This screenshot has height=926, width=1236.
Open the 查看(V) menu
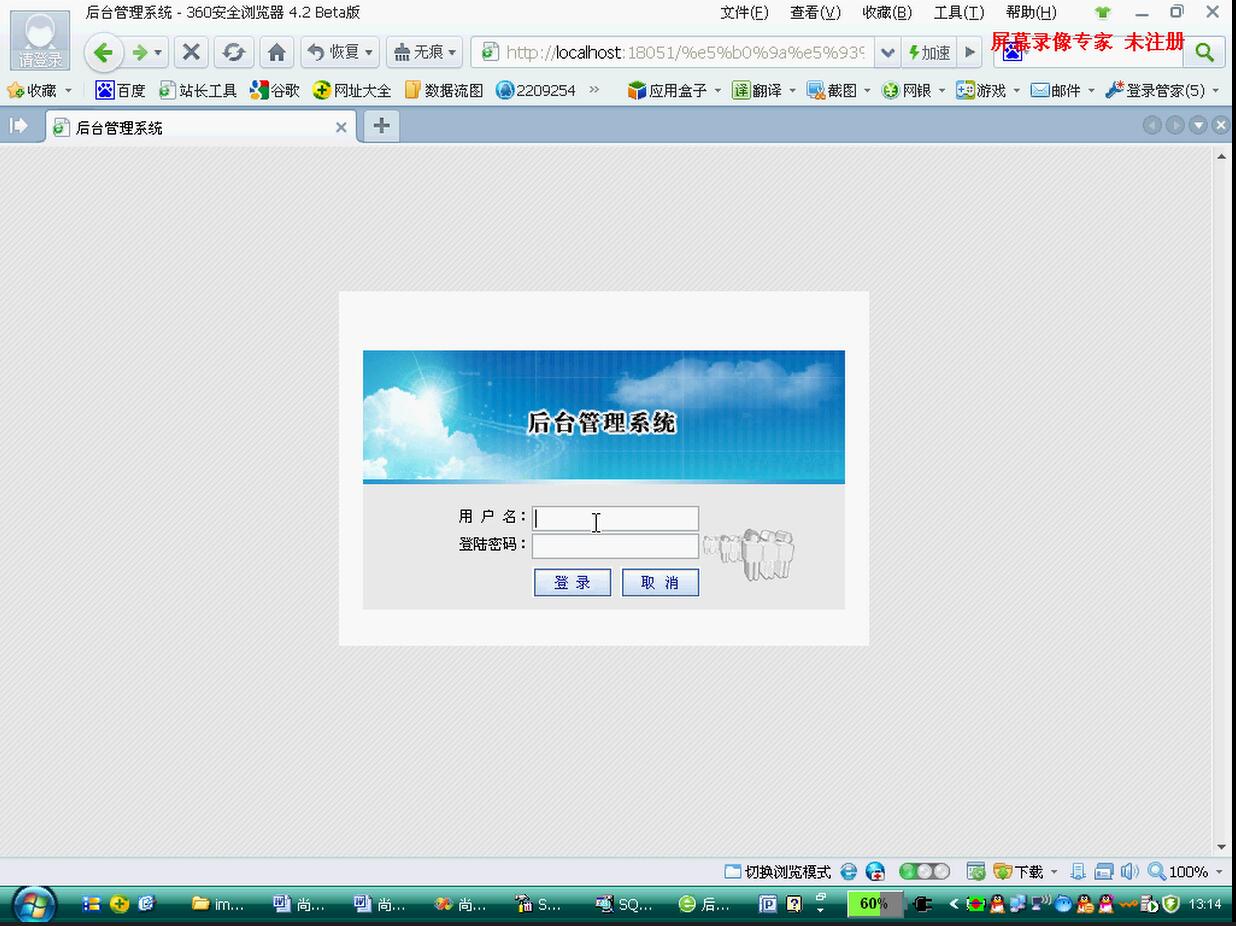[815, 12]
